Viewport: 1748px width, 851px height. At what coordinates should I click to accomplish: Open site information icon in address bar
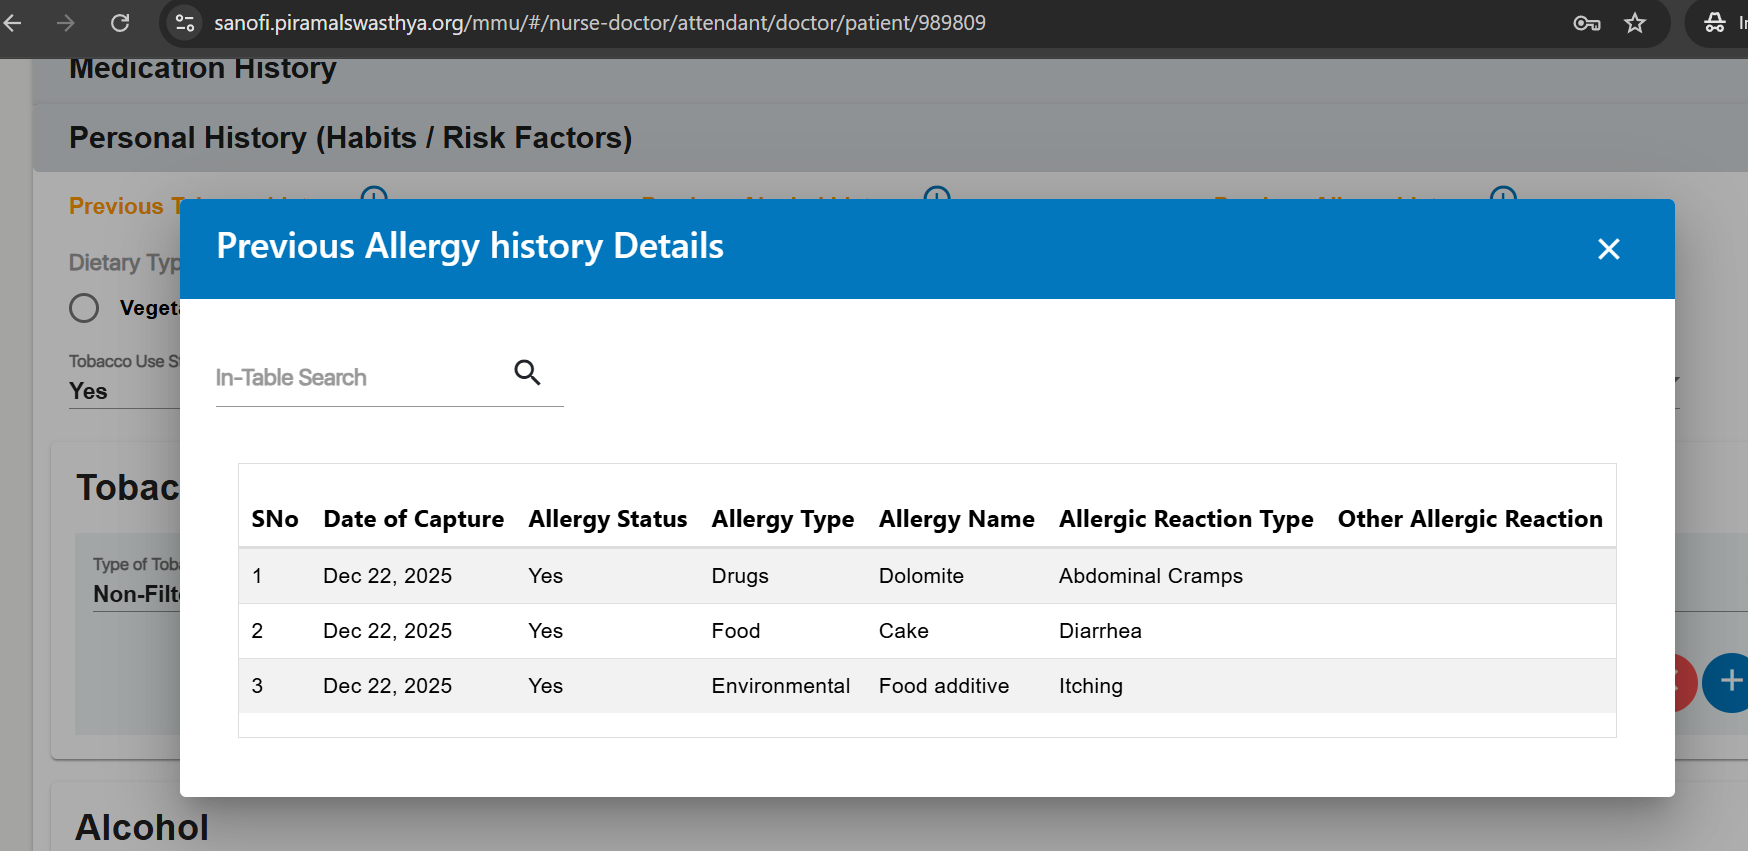point(185,23)
